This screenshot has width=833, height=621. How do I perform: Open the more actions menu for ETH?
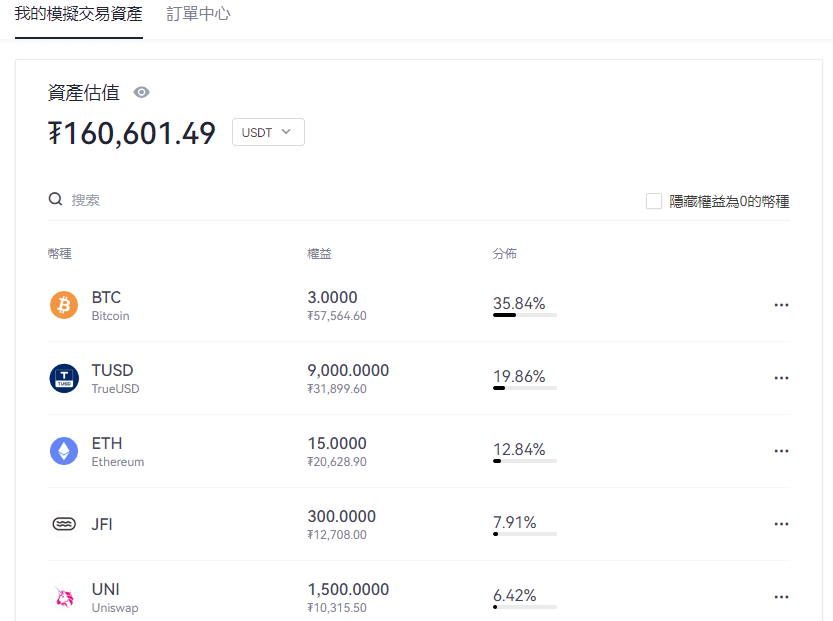click(x=781, y=451)
